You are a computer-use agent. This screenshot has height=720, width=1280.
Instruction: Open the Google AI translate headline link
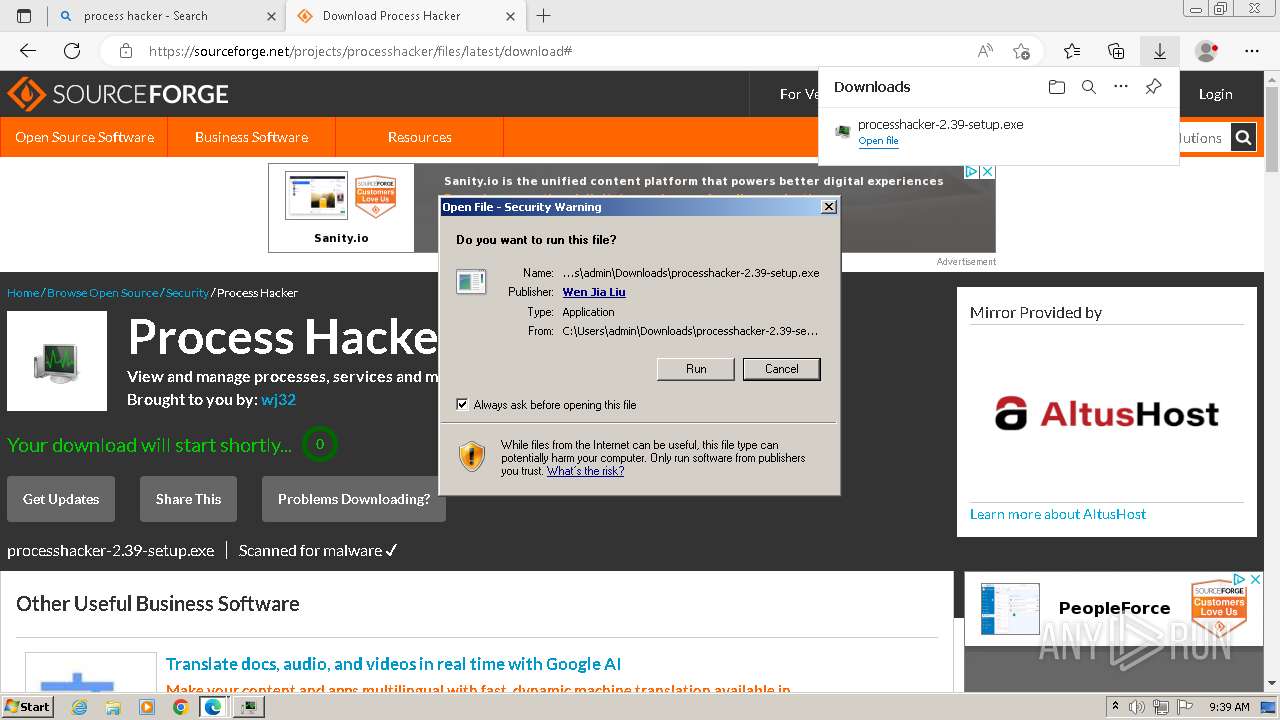click(x=393, y=664)
